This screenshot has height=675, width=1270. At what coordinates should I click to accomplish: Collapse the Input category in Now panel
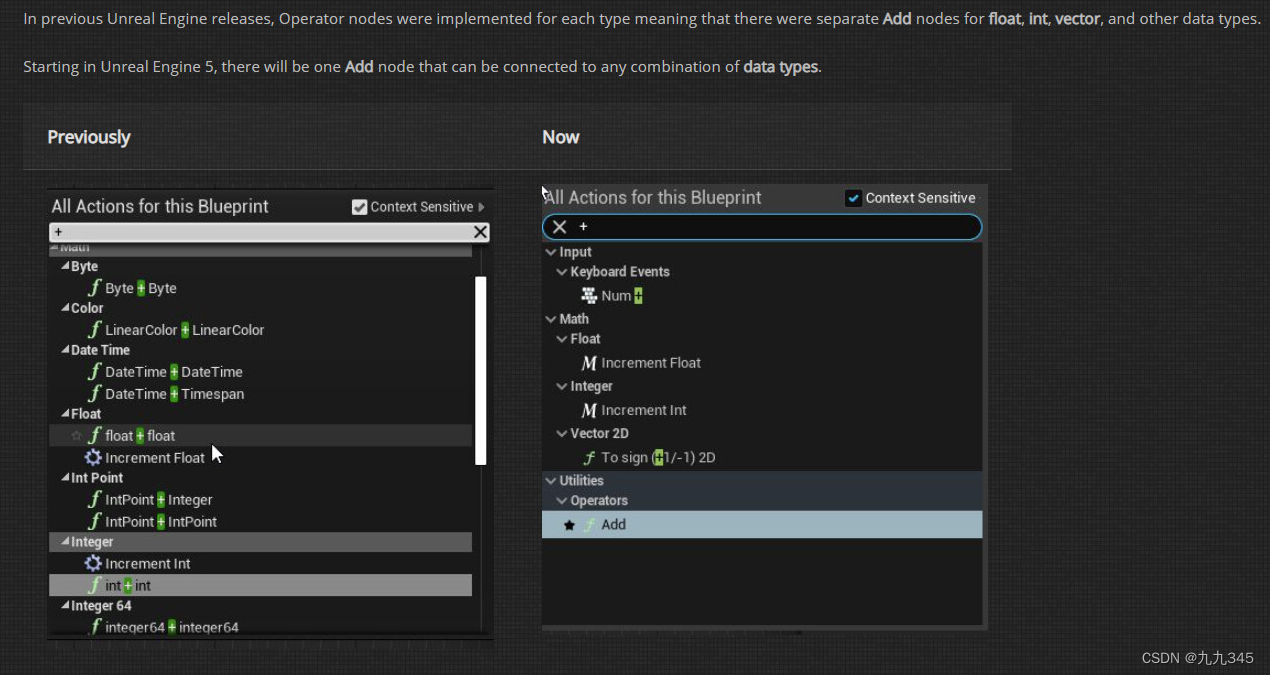[x=550, y=253]
